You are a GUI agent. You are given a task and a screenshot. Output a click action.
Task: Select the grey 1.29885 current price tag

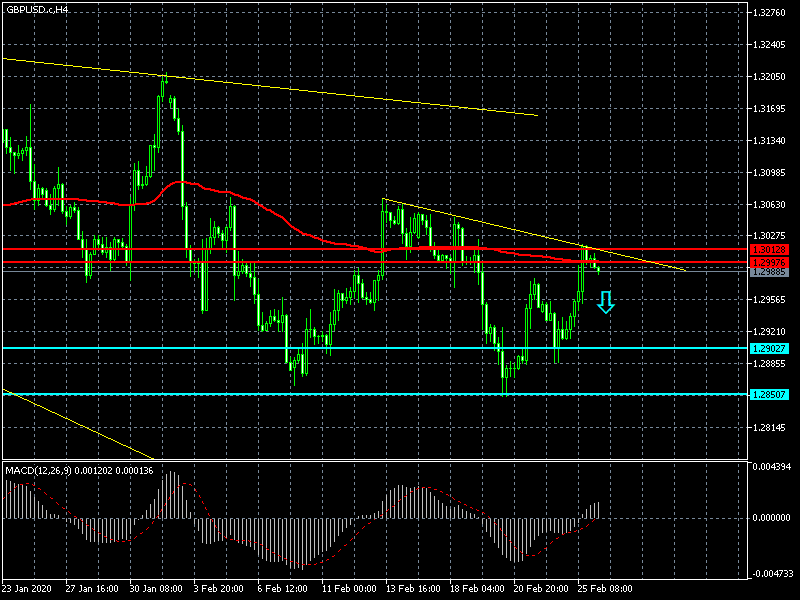pos(769,272)
